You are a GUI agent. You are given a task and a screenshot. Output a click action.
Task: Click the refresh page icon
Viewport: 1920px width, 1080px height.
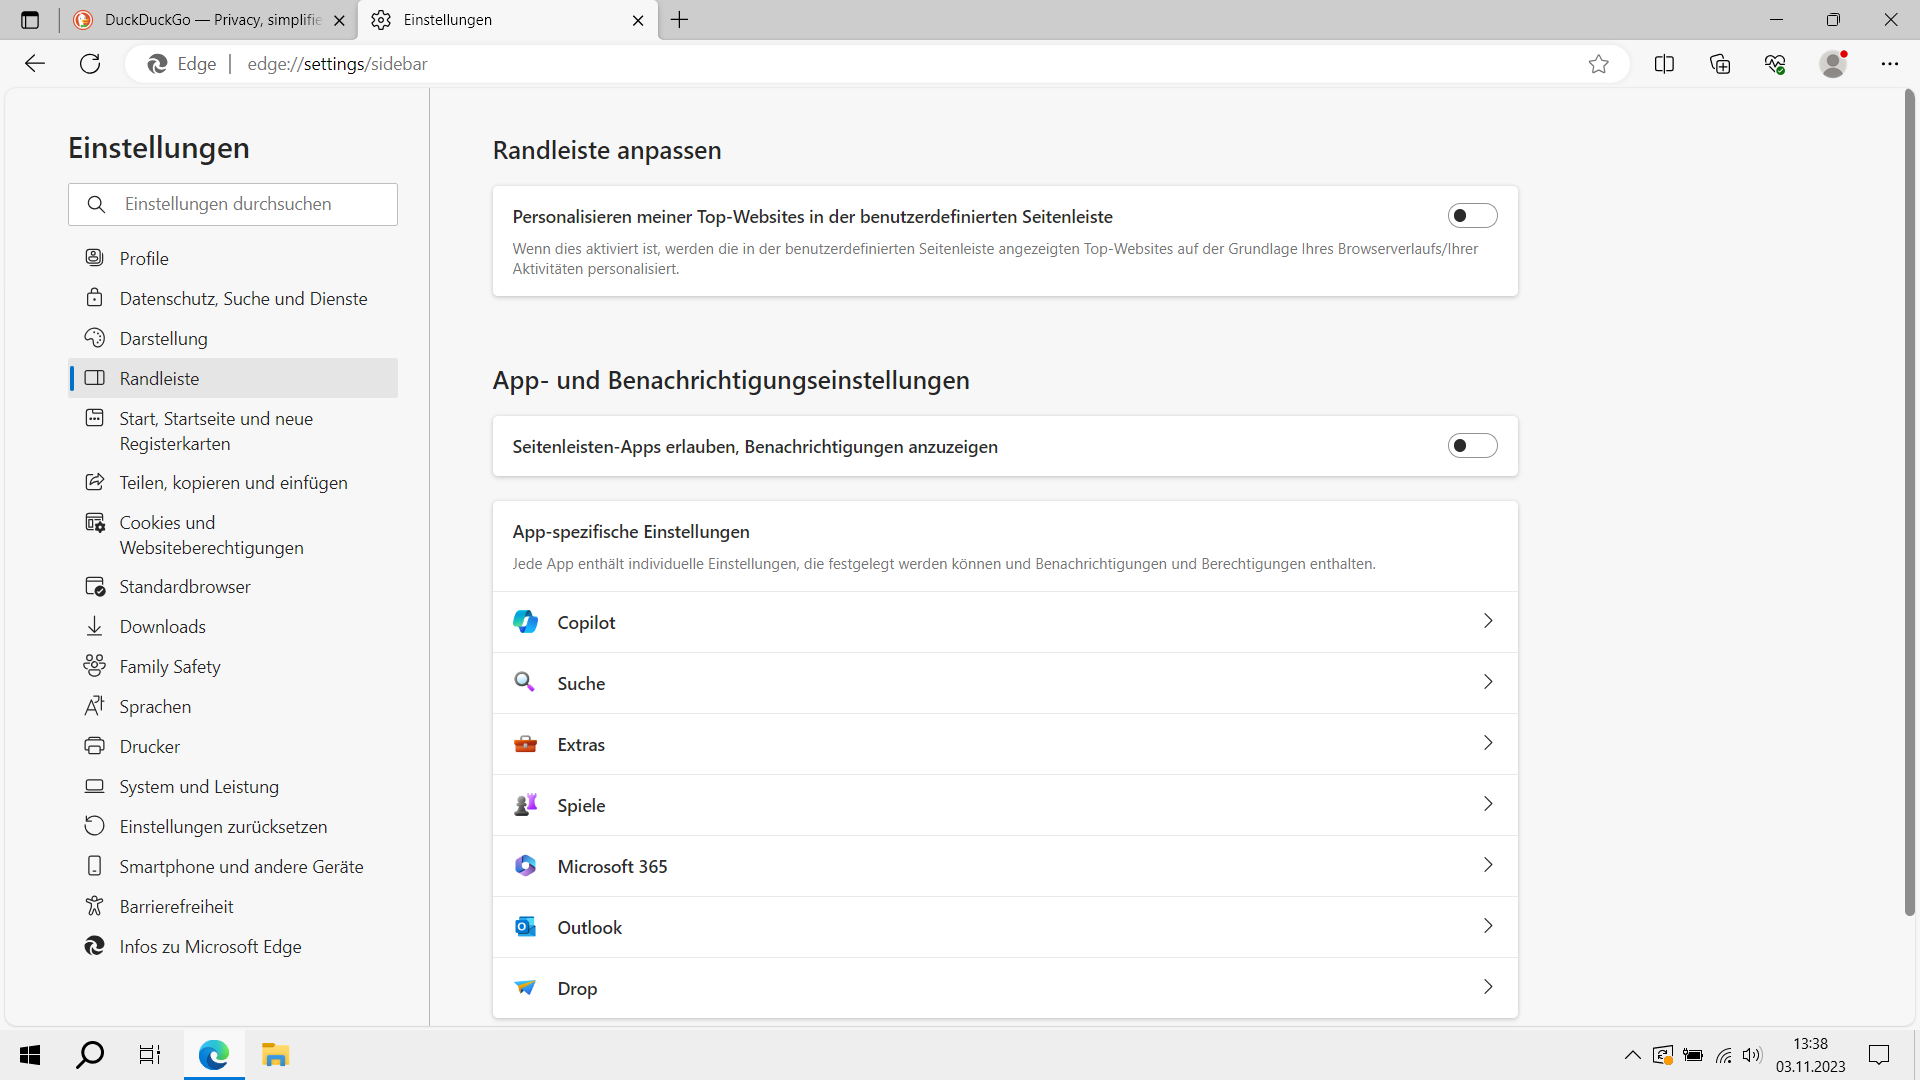90,64
